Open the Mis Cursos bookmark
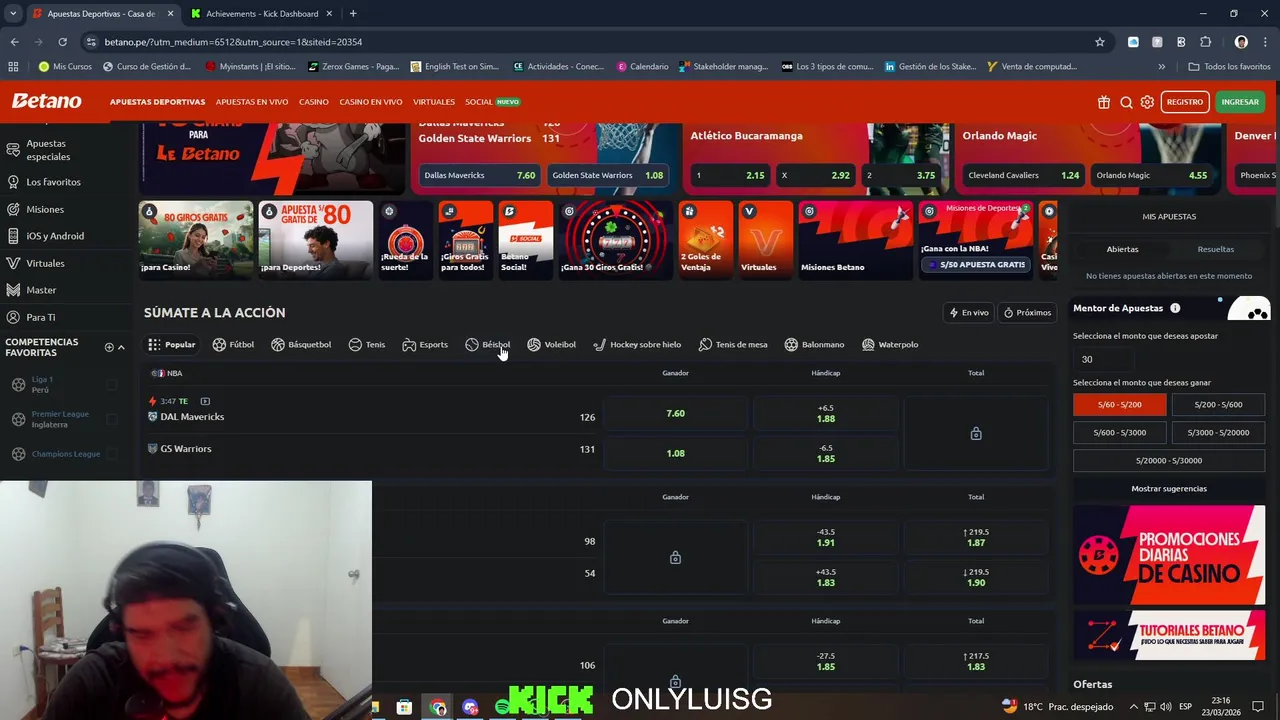This screenshot has height=720, width=1280. pyautogui.click(x=65, y=67)
